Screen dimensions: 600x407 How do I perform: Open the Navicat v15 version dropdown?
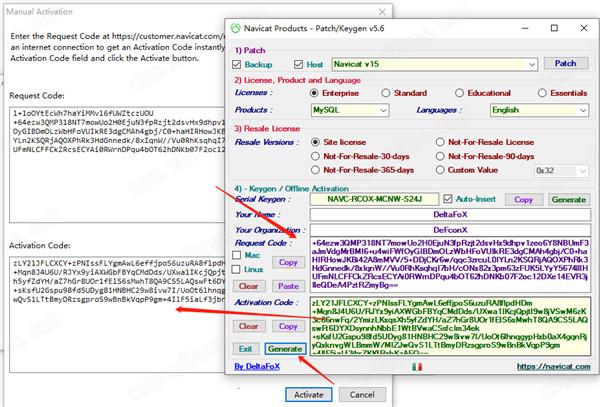click(435, 64)
